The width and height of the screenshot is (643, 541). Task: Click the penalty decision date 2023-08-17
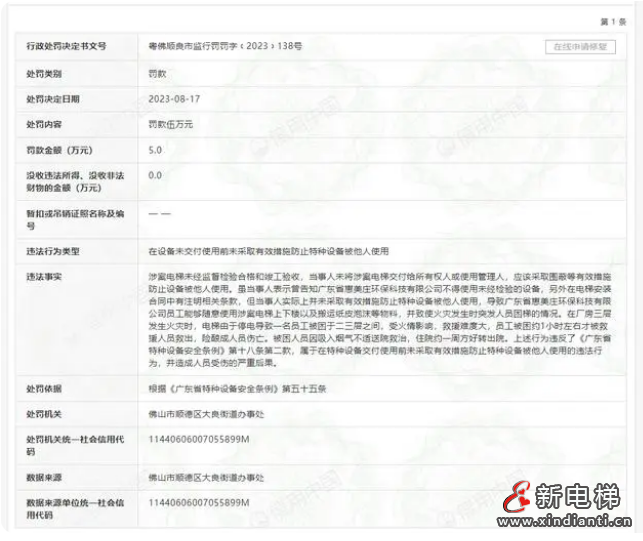[x=174, y=99]
